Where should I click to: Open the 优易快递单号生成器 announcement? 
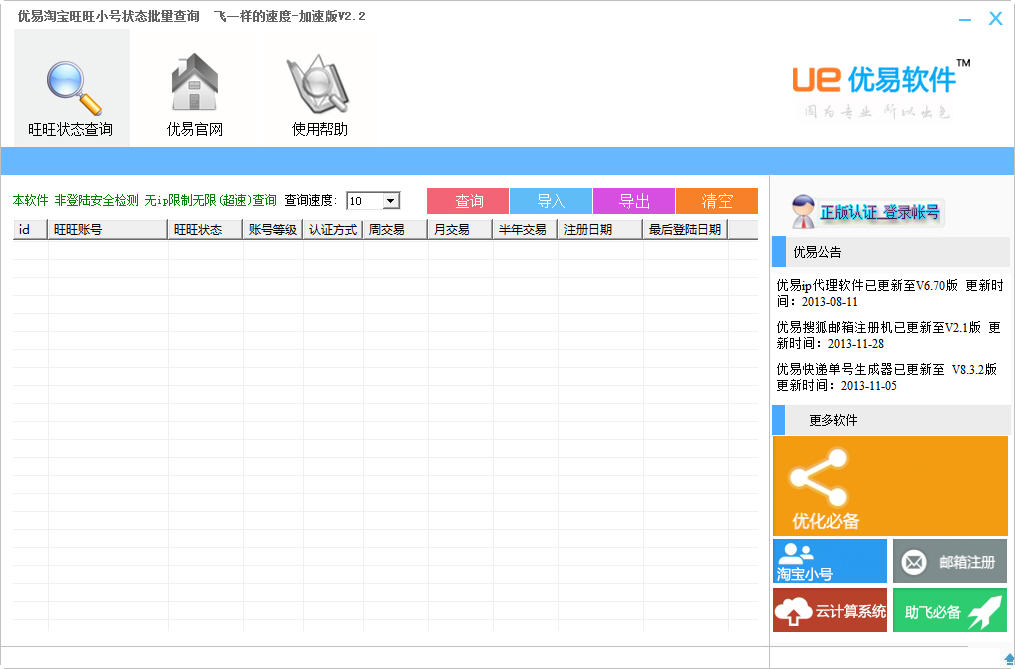point(887,377)
